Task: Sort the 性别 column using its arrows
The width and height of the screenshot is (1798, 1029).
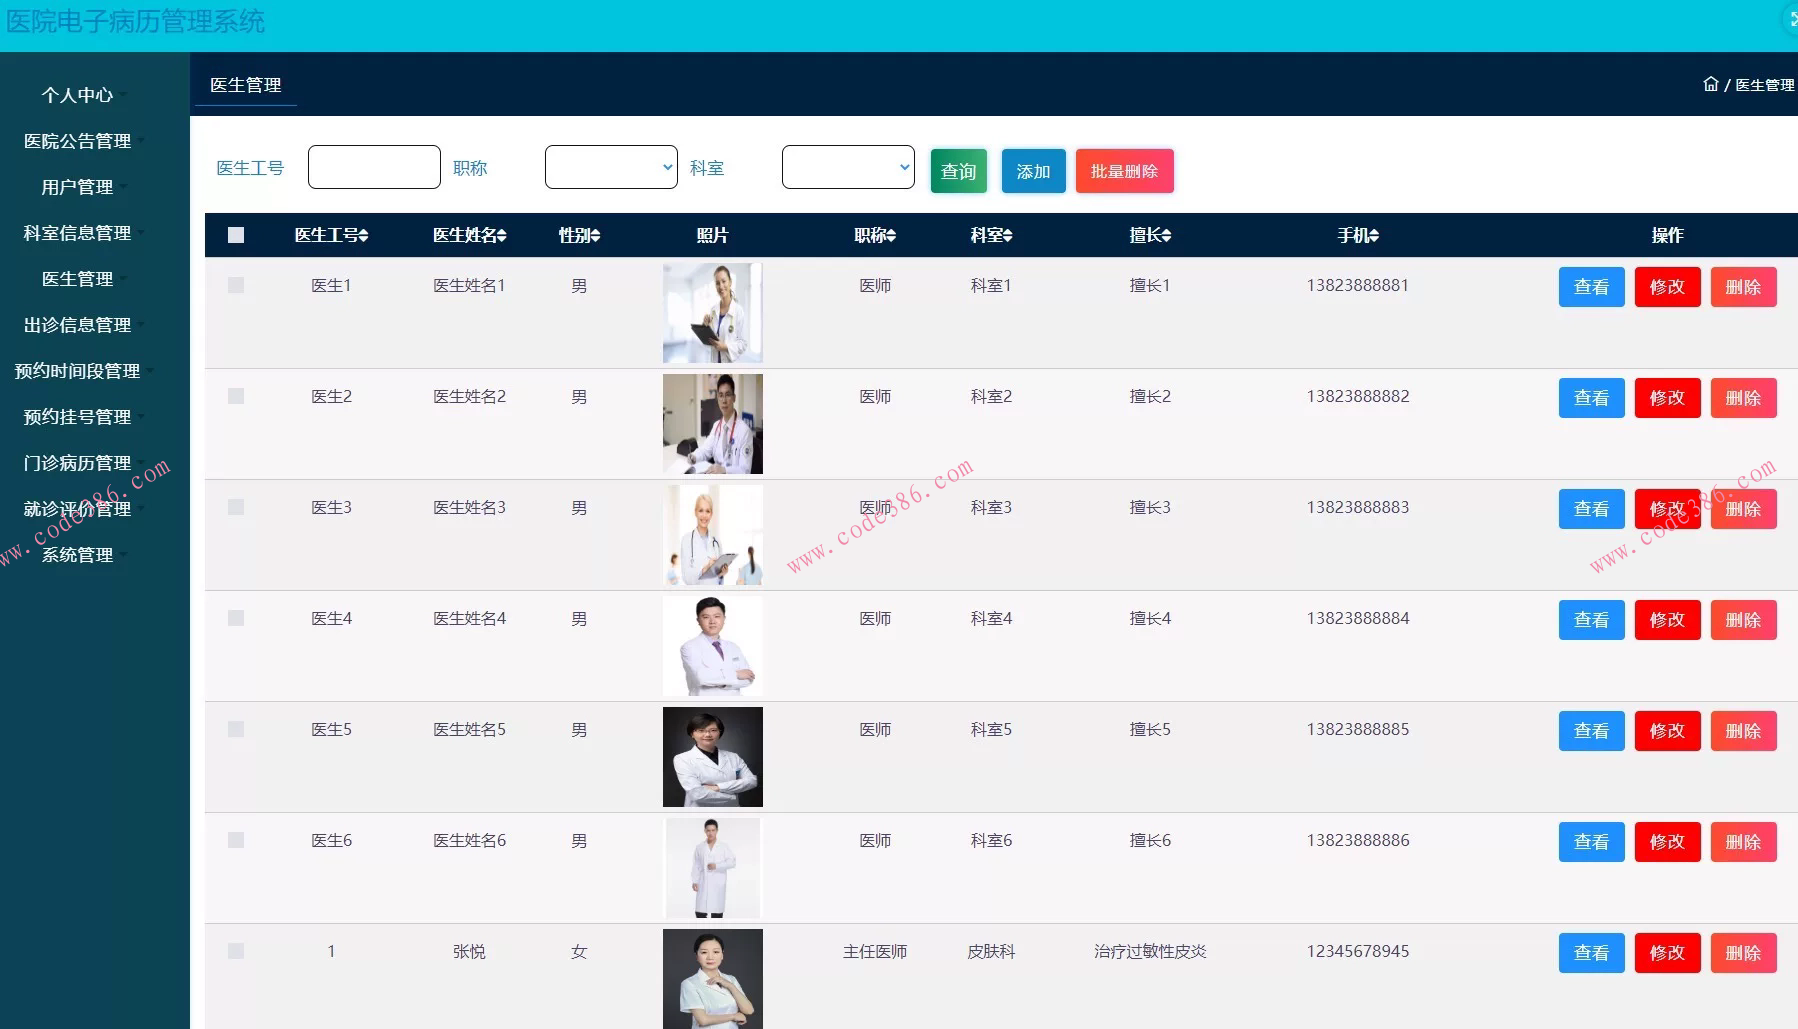Action: pos(596,235)
